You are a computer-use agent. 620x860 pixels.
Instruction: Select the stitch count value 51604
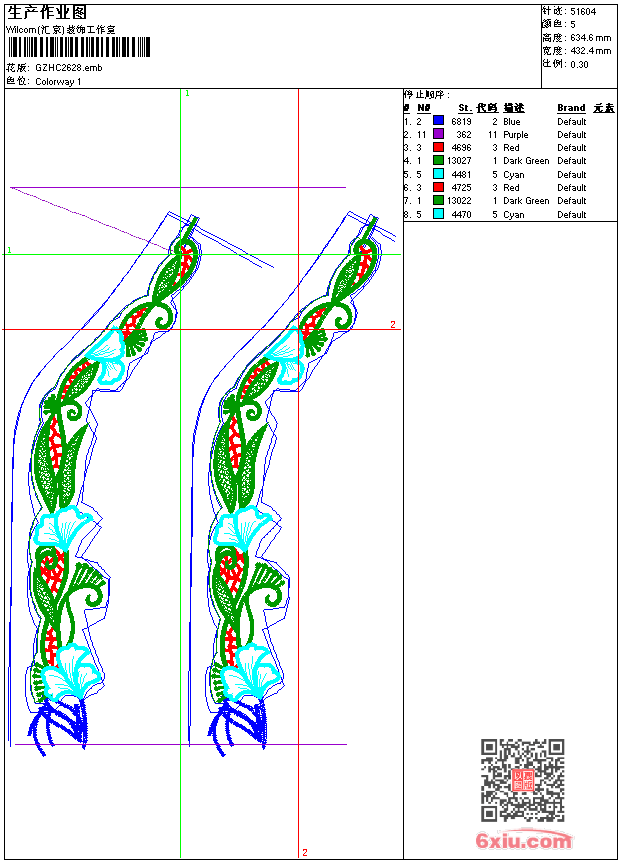click(x=583, y=12)
